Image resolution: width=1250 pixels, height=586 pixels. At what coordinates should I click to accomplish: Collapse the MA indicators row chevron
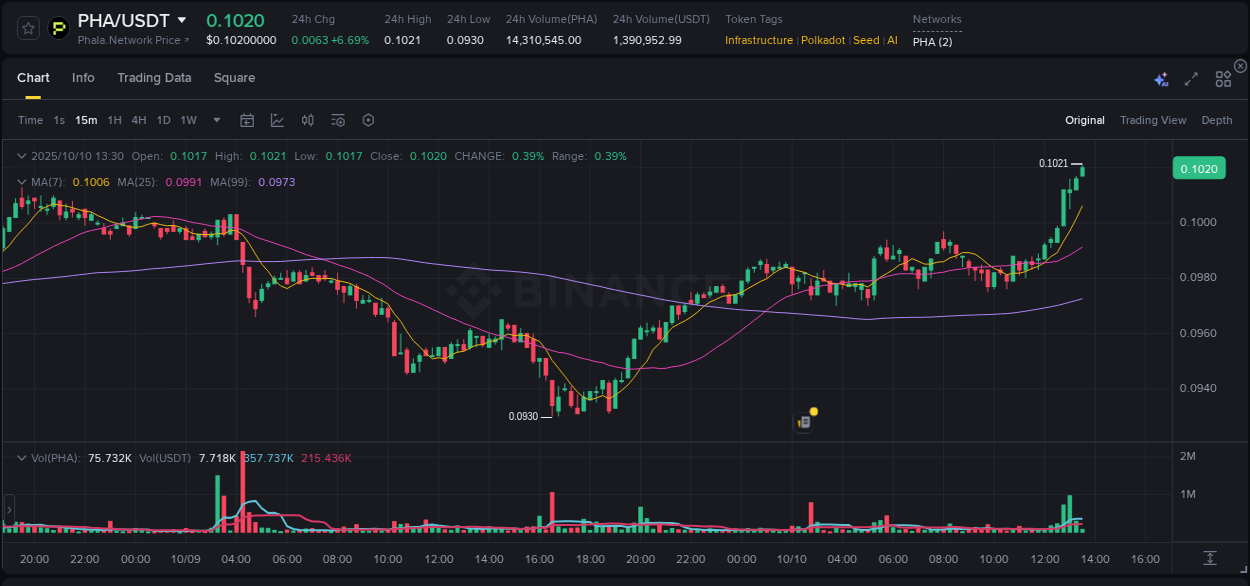[21, 182]
